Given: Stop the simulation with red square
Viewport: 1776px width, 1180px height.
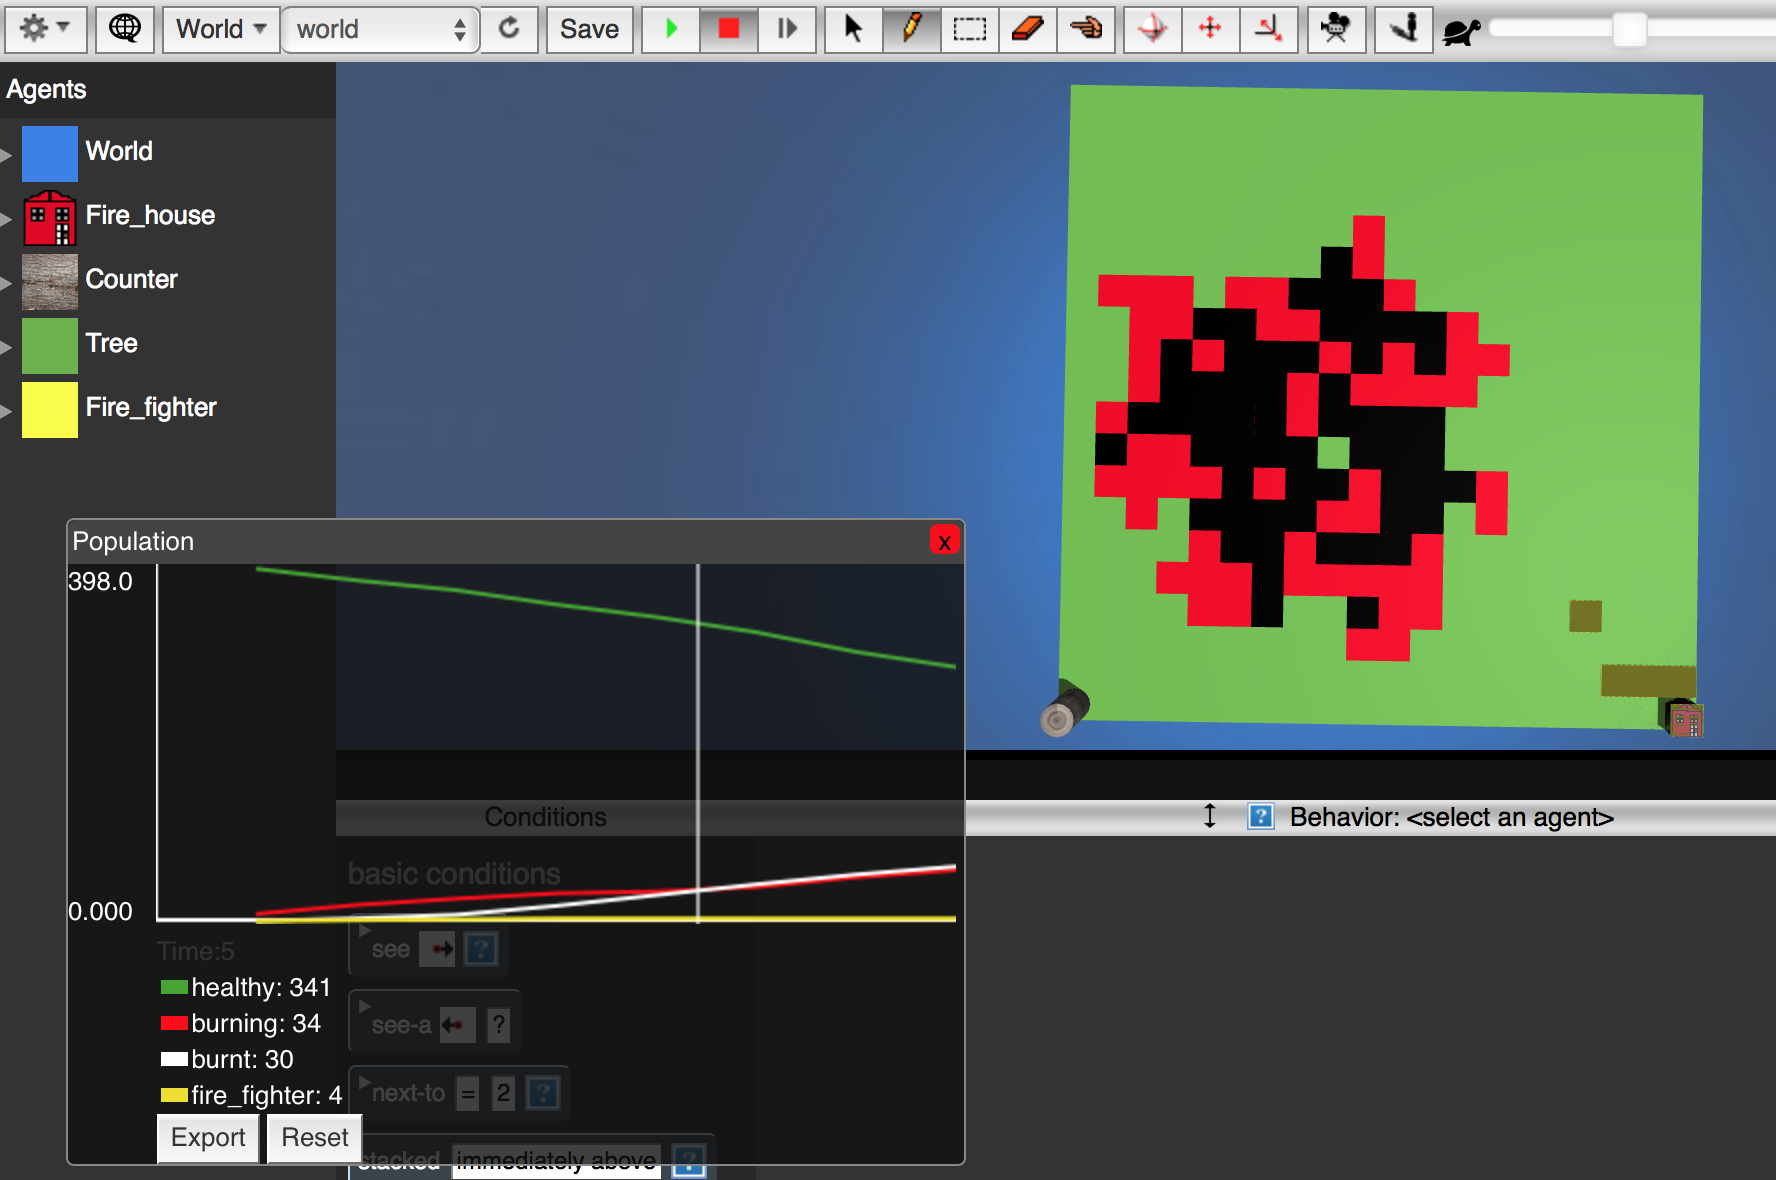Looking at the screenshot, I should tap(729, 29).
